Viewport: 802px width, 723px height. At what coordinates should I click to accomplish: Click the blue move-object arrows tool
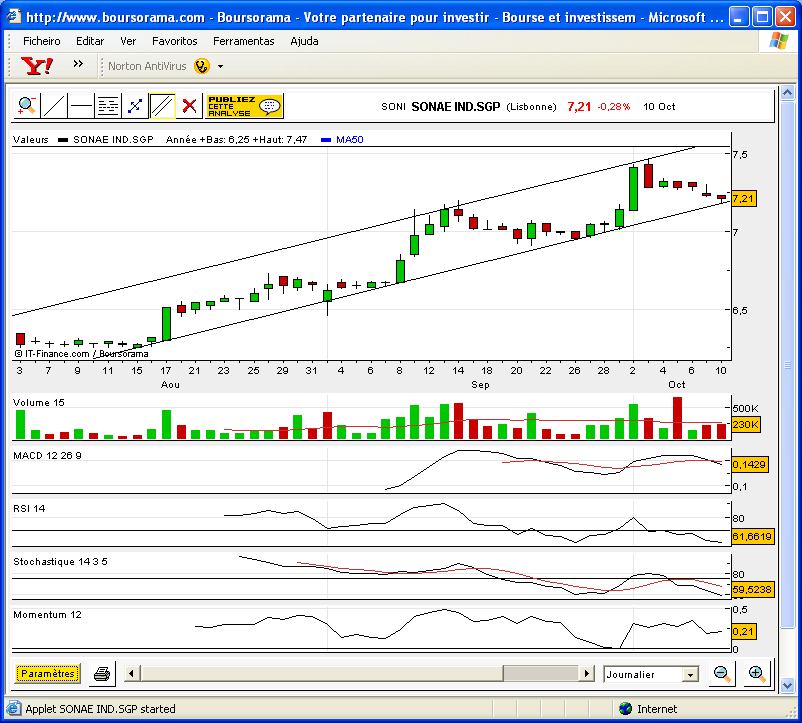pos(135,106)
